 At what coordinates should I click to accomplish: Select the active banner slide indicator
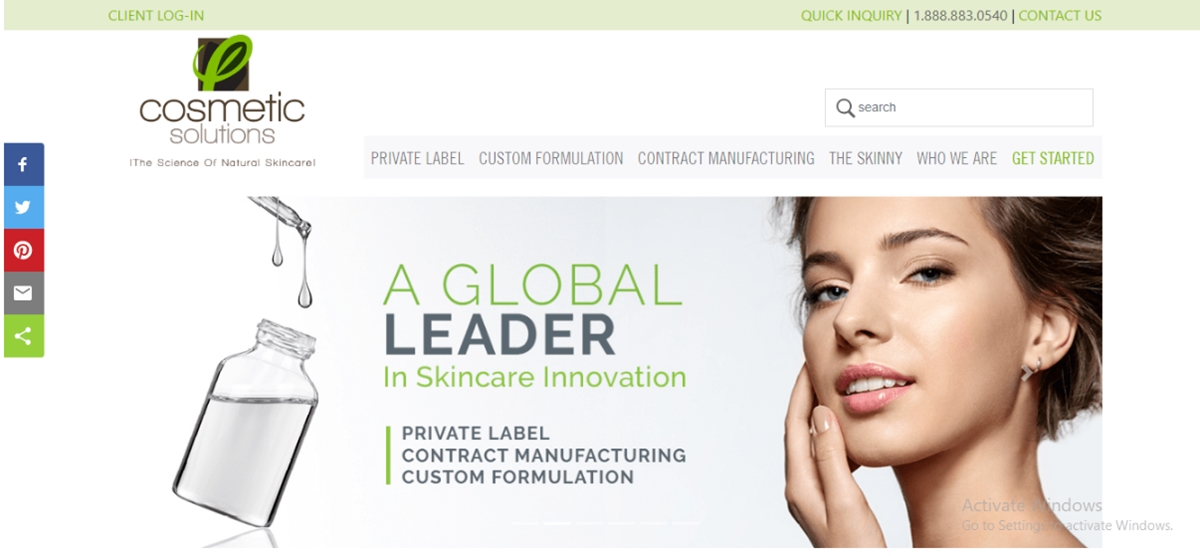[557, 523]
